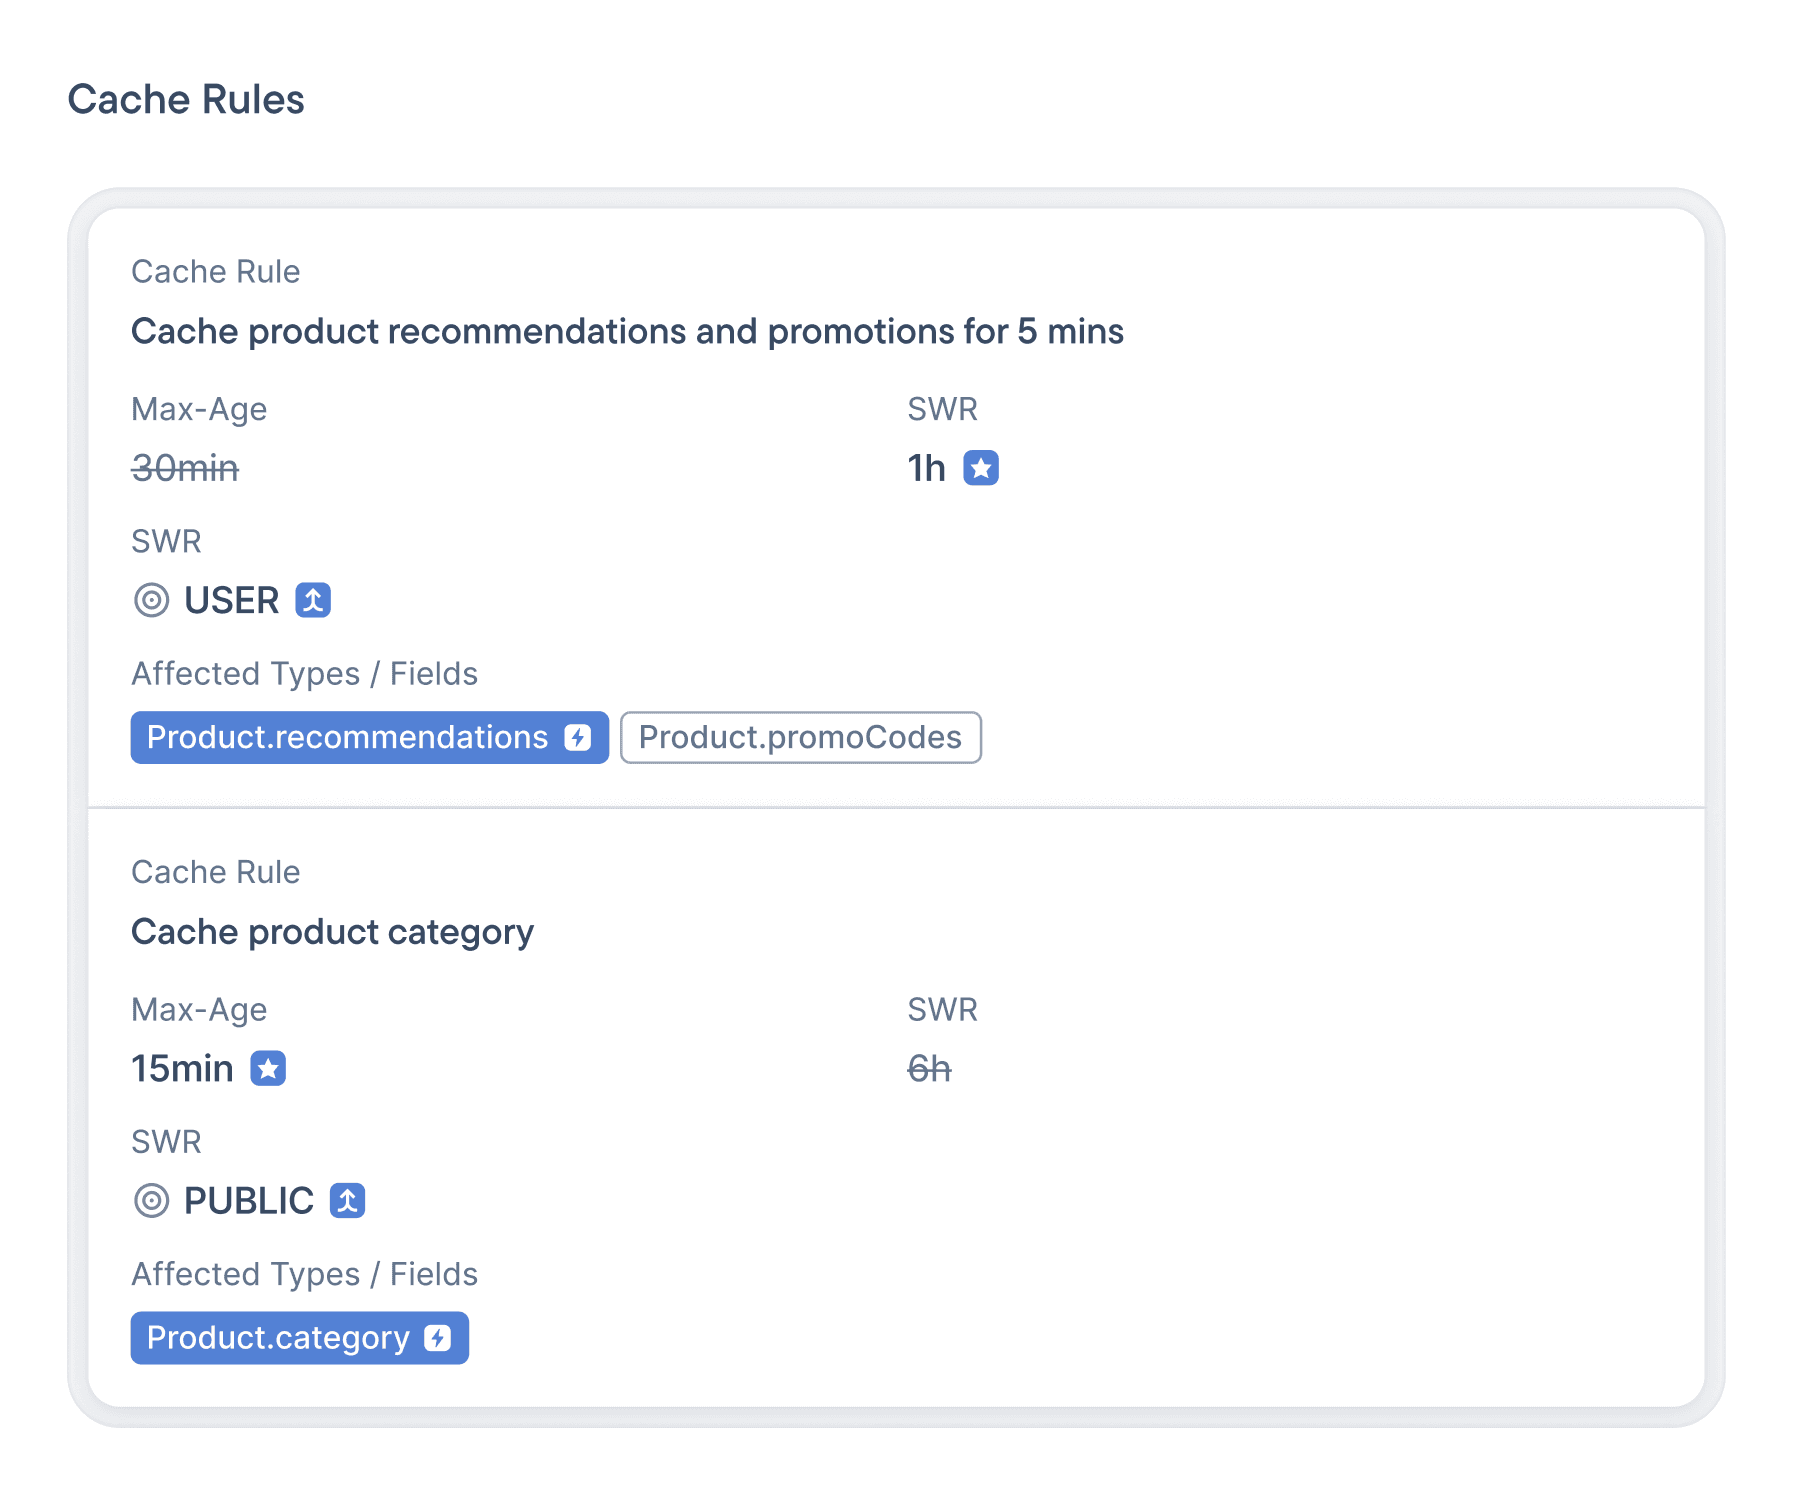Image resolution: width=1796 pixels, height=1498 pixels.
Task: Select the USER scope label
Action: click(x=231, y=601)
